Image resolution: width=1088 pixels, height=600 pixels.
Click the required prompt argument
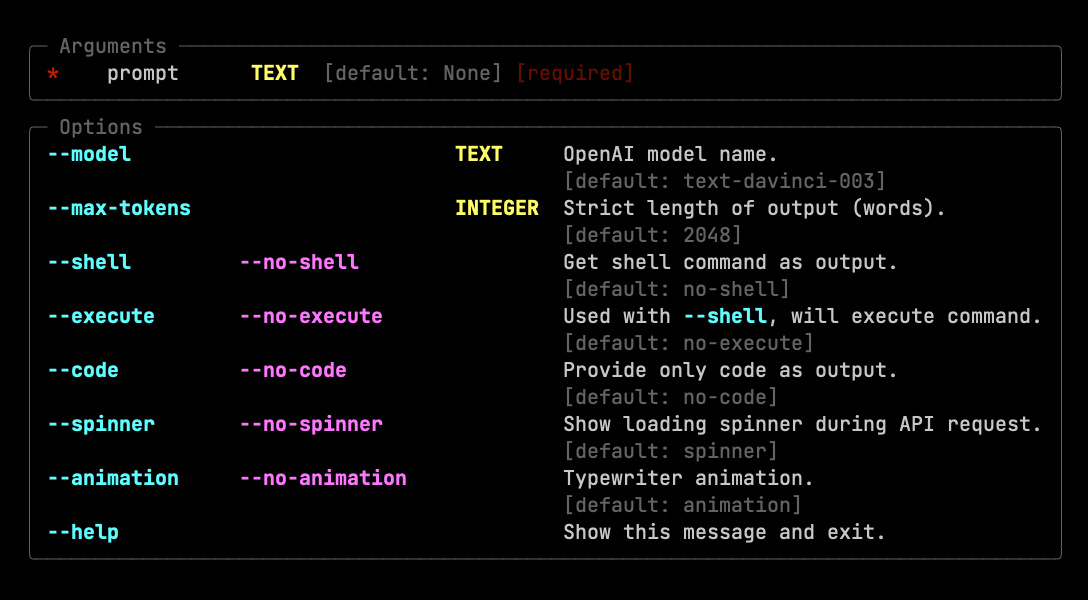point(143,73)
